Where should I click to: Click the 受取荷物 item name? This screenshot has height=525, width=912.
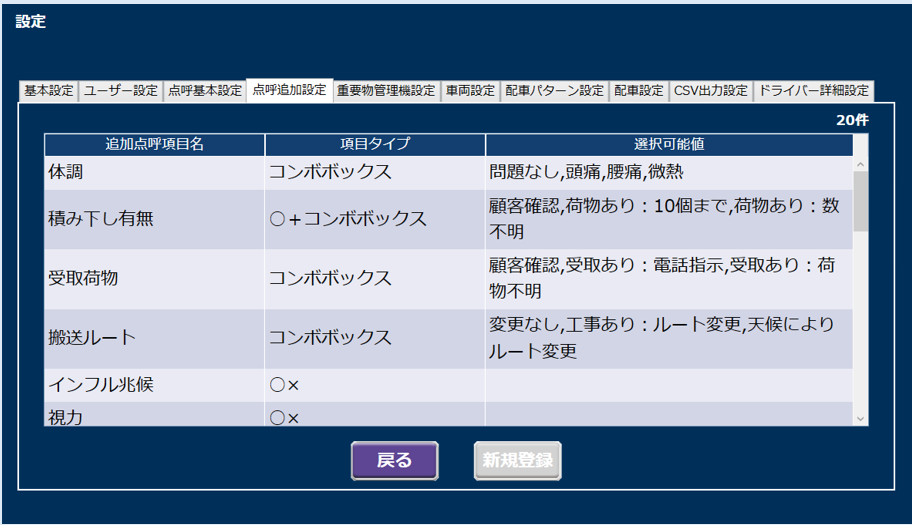83,279
